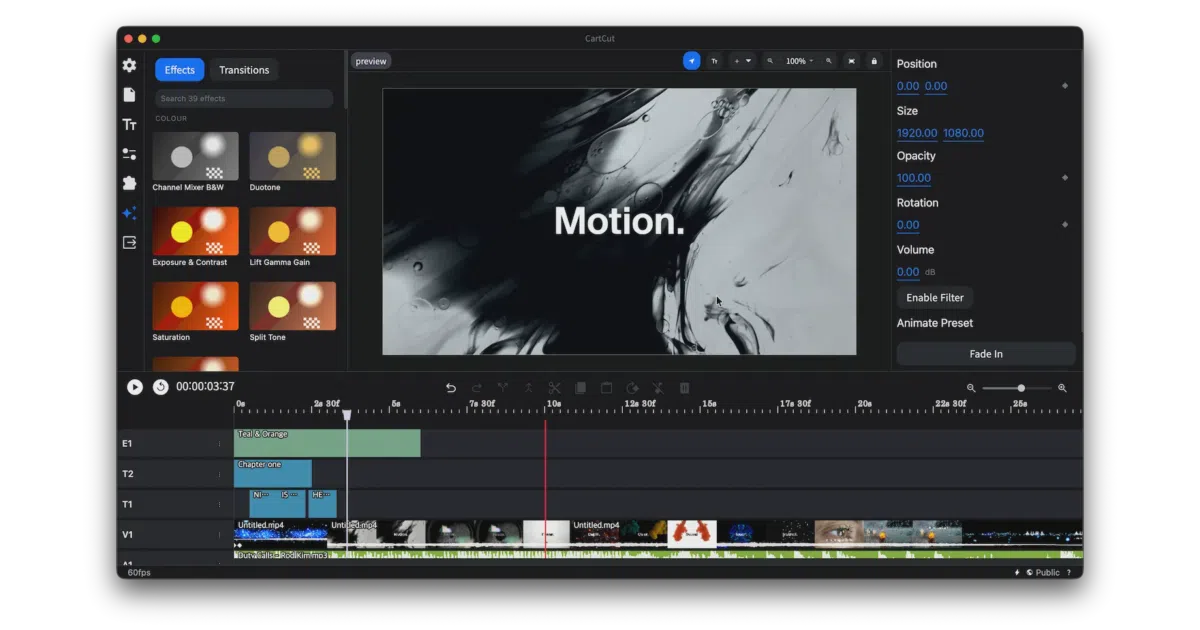Select the sparkle effects icon in sidebar
Screen dimensions: 1200x630
click(129, 213)
